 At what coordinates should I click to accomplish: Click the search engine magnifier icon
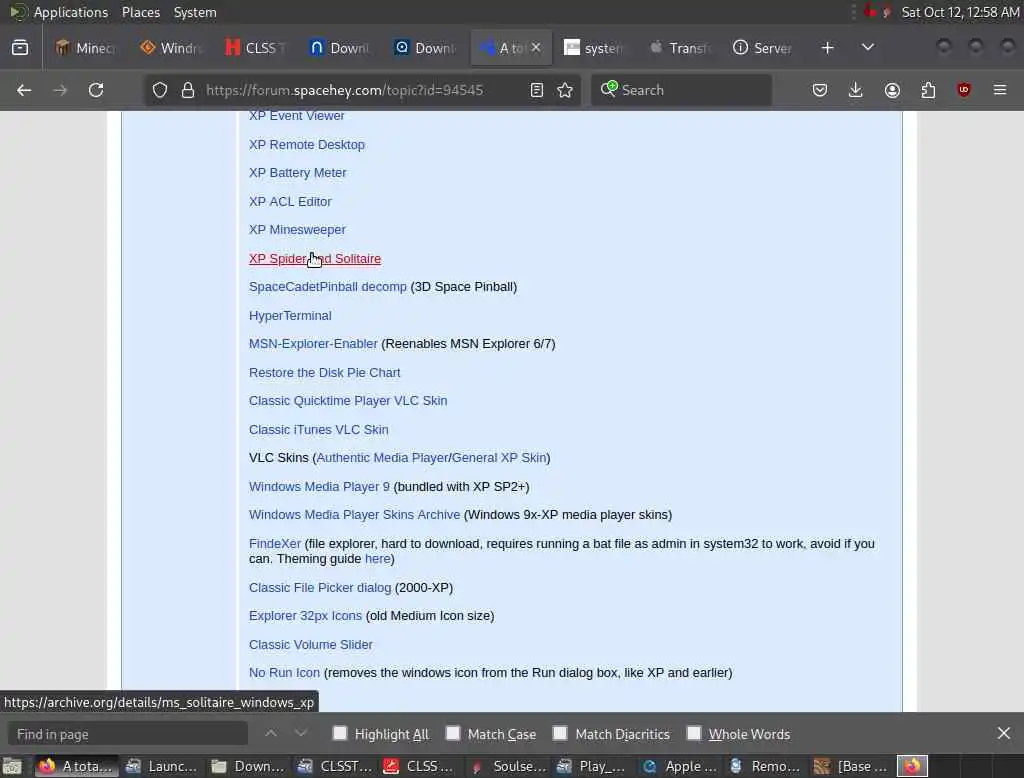tap(609, 89)
